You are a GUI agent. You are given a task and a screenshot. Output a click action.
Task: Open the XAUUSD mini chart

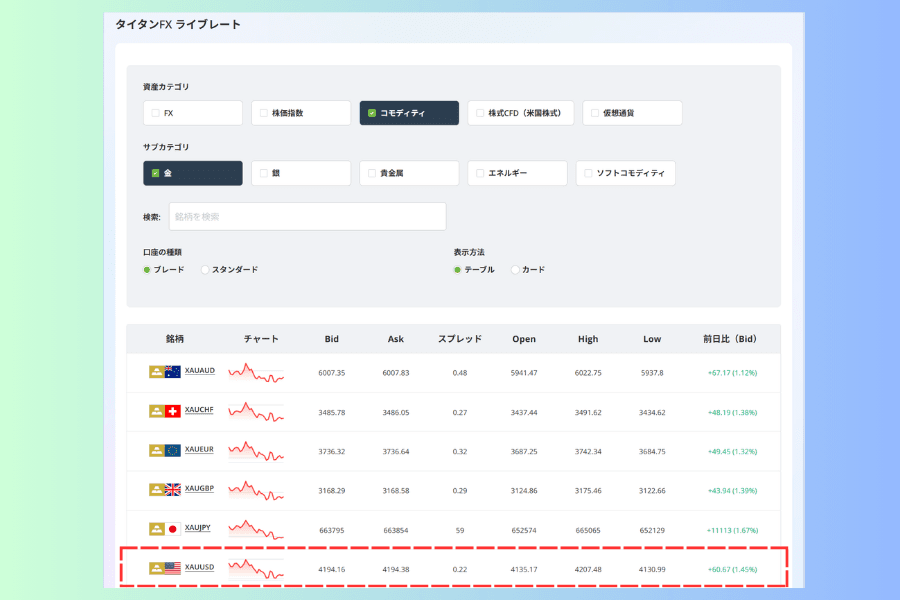click(x=256, y=569)
